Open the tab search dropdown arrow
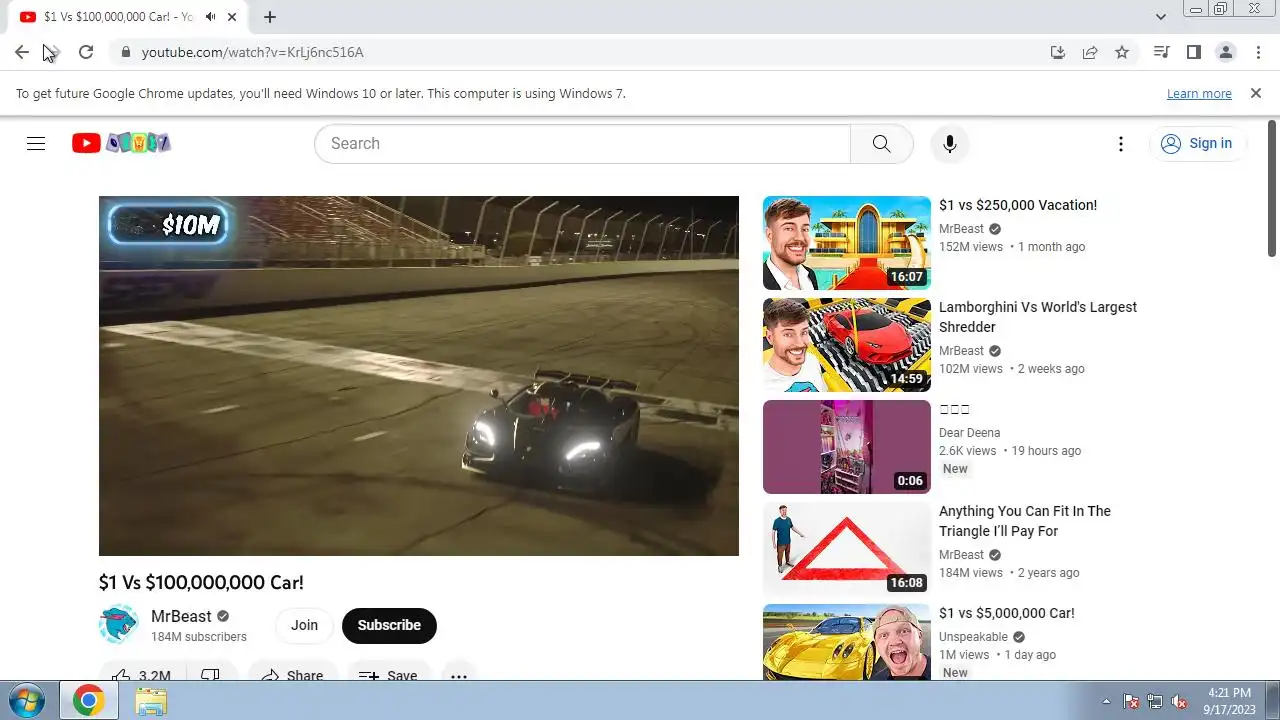1280x720 pixels. (x=1161, y=17)
